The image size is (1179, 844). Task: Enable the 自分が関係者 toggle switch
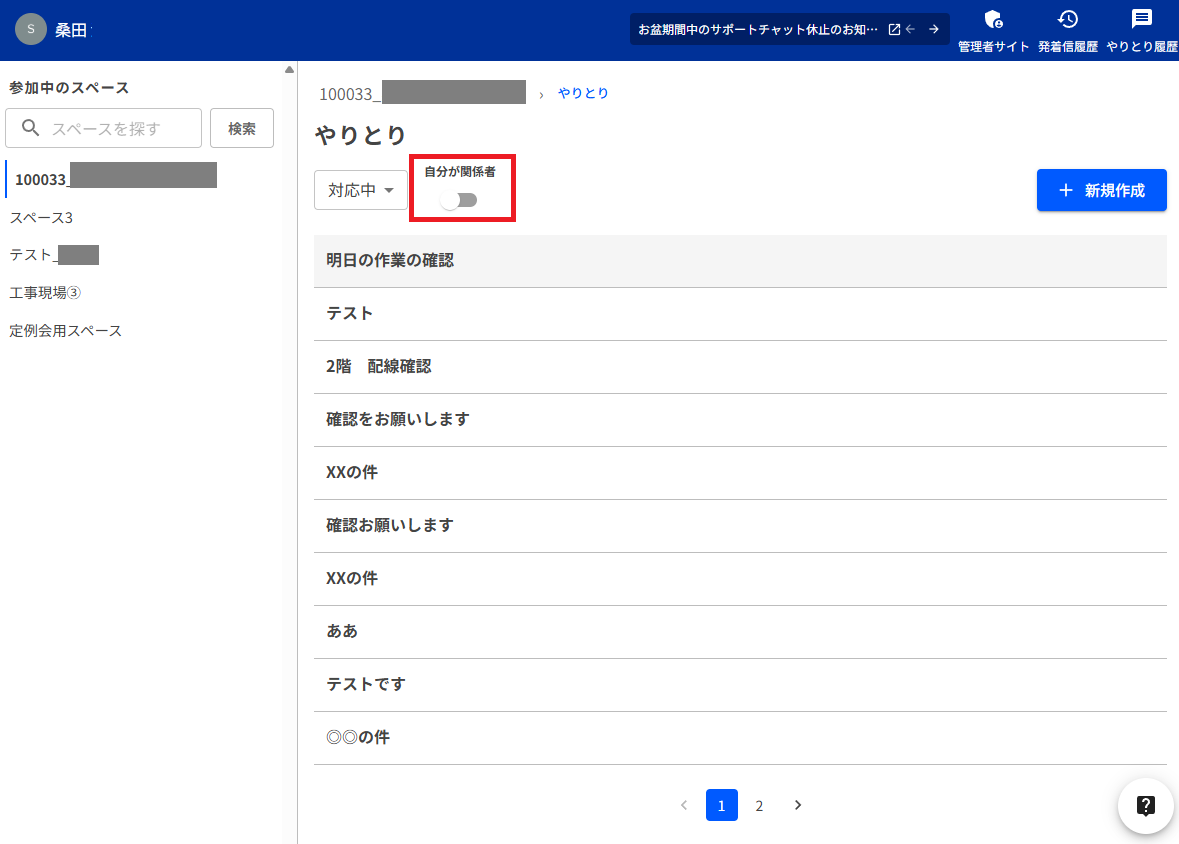coord(461,200)
